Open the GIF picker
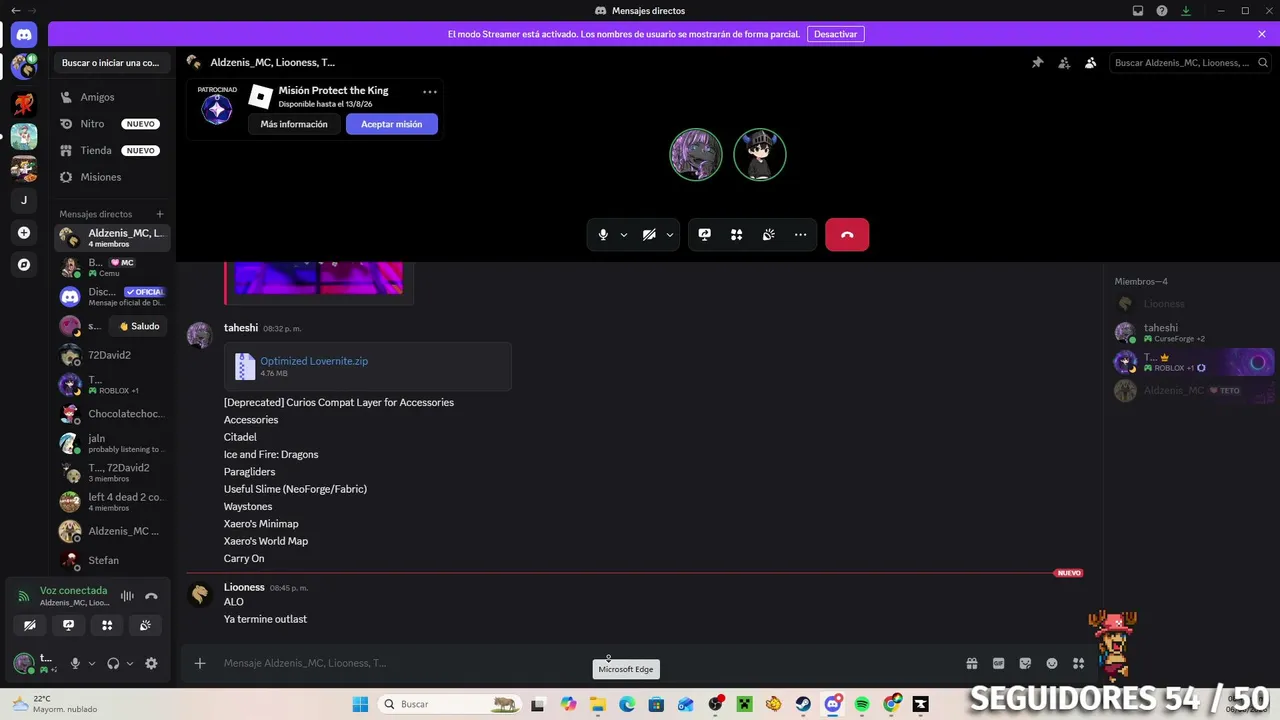 998,663
